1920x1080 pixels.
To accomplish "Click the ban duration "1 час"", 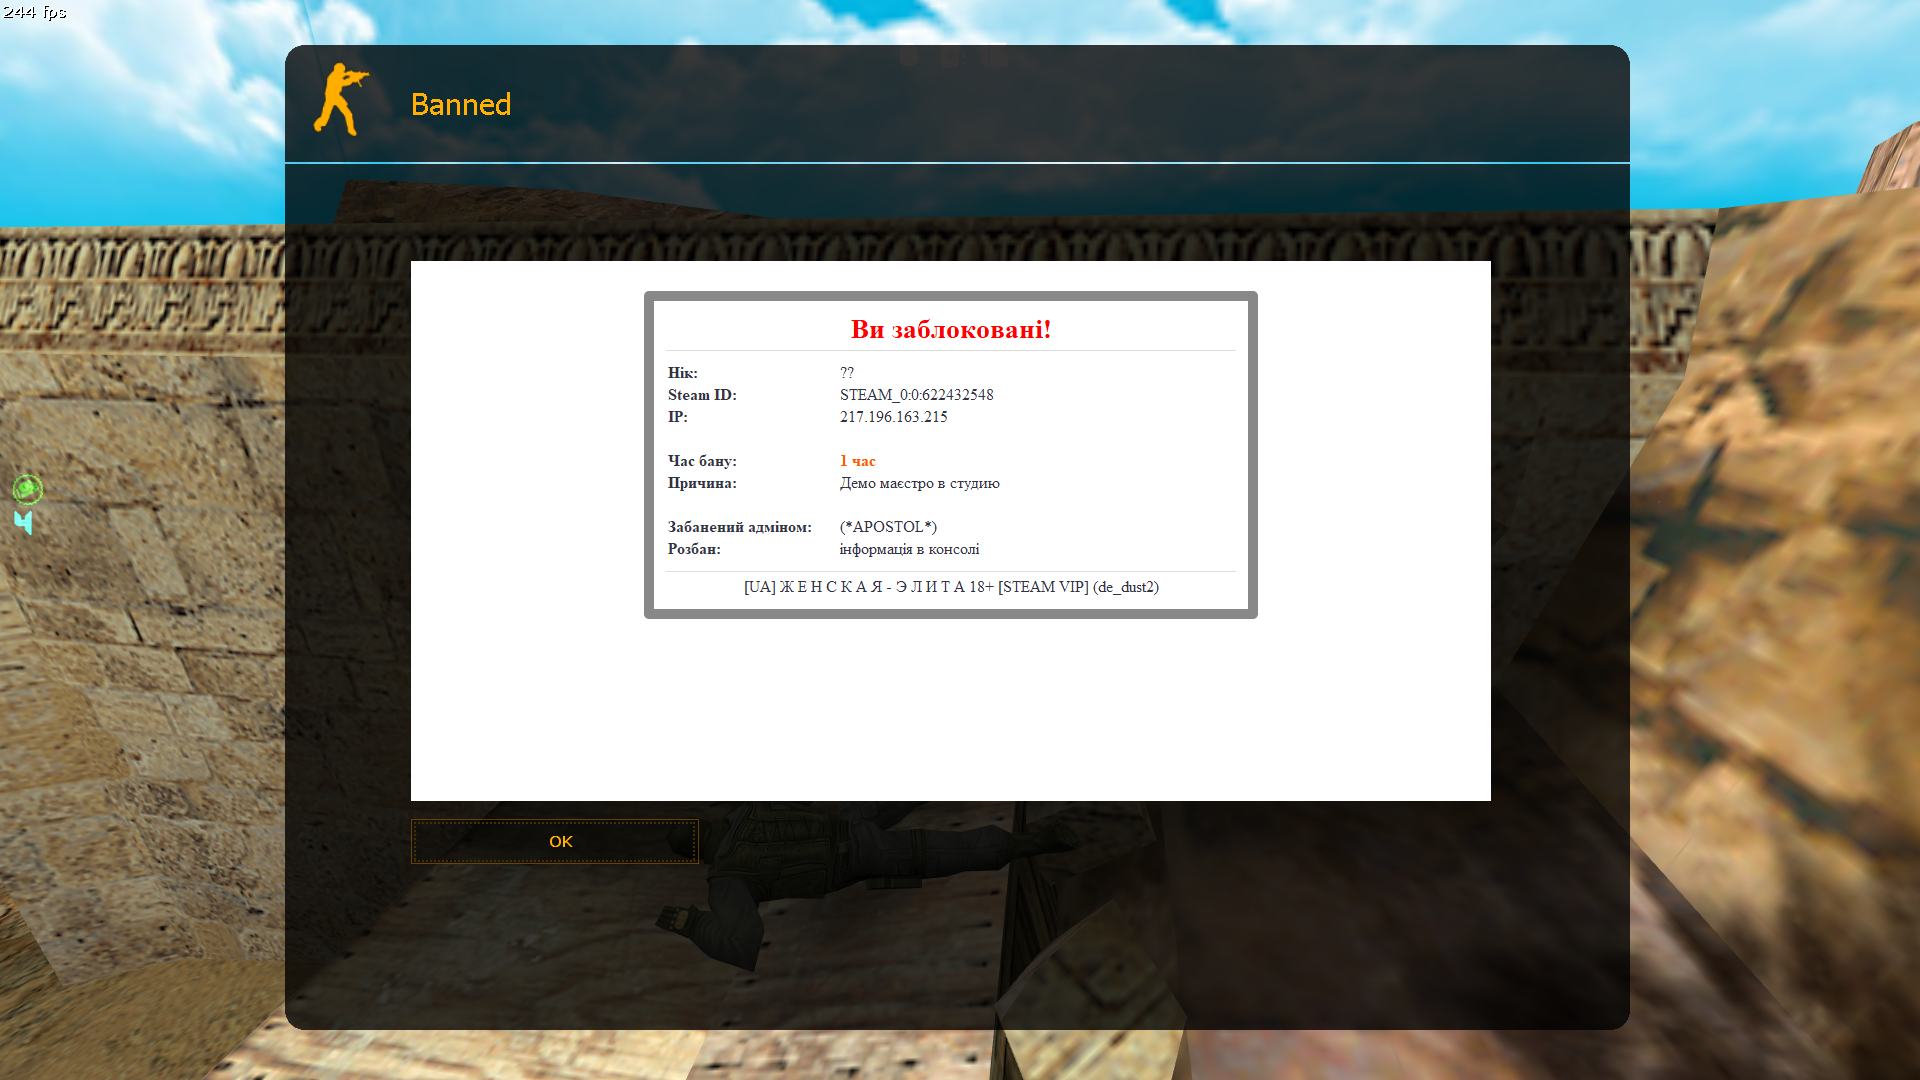I will coord(858,461).
